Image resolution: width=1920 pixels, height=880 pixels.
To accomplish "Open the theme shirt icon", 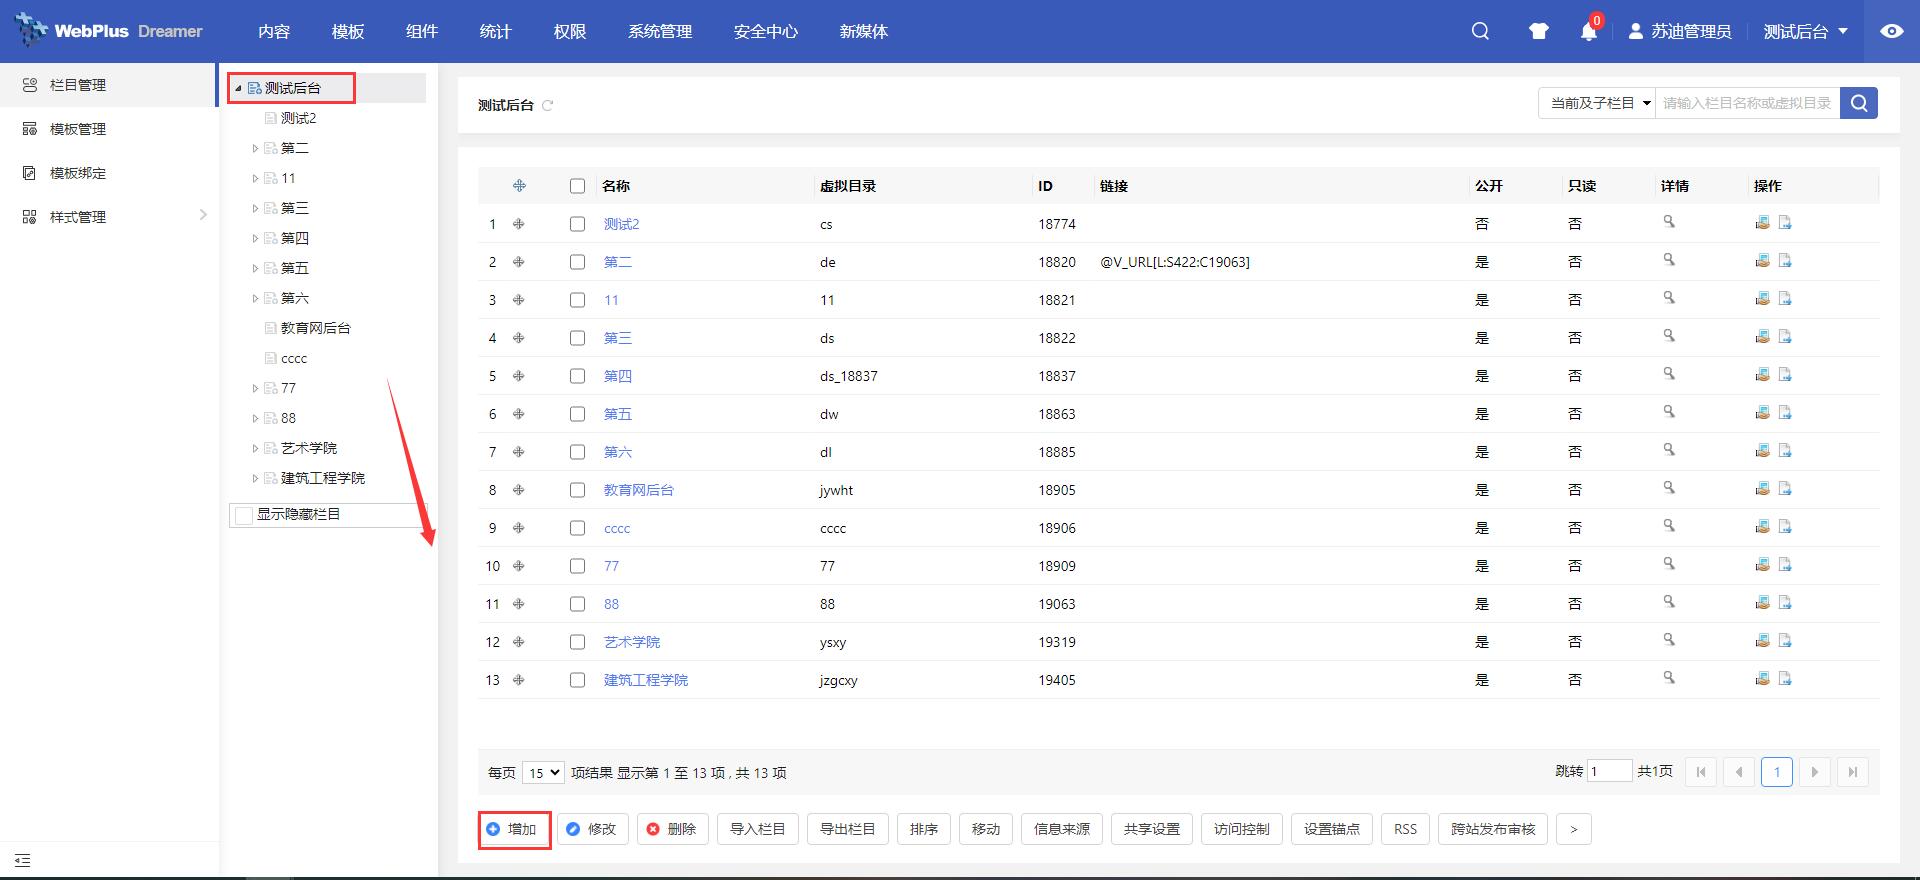I will [x=1538, y=31].
